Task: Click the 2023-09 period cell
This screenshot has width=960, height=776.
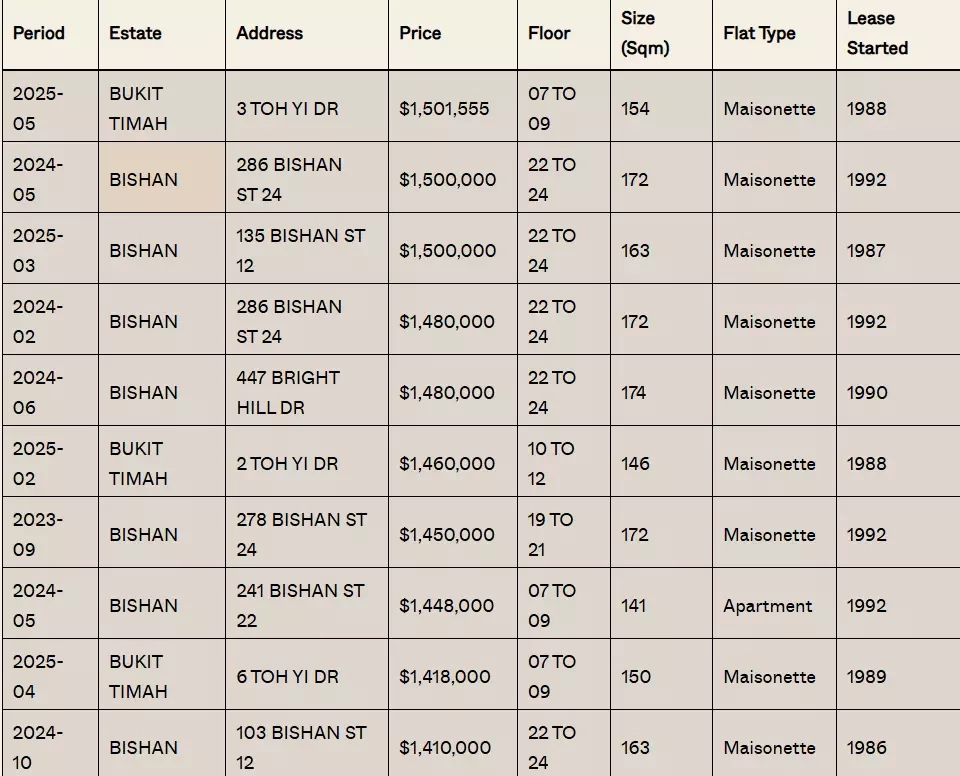Action: 50,533
